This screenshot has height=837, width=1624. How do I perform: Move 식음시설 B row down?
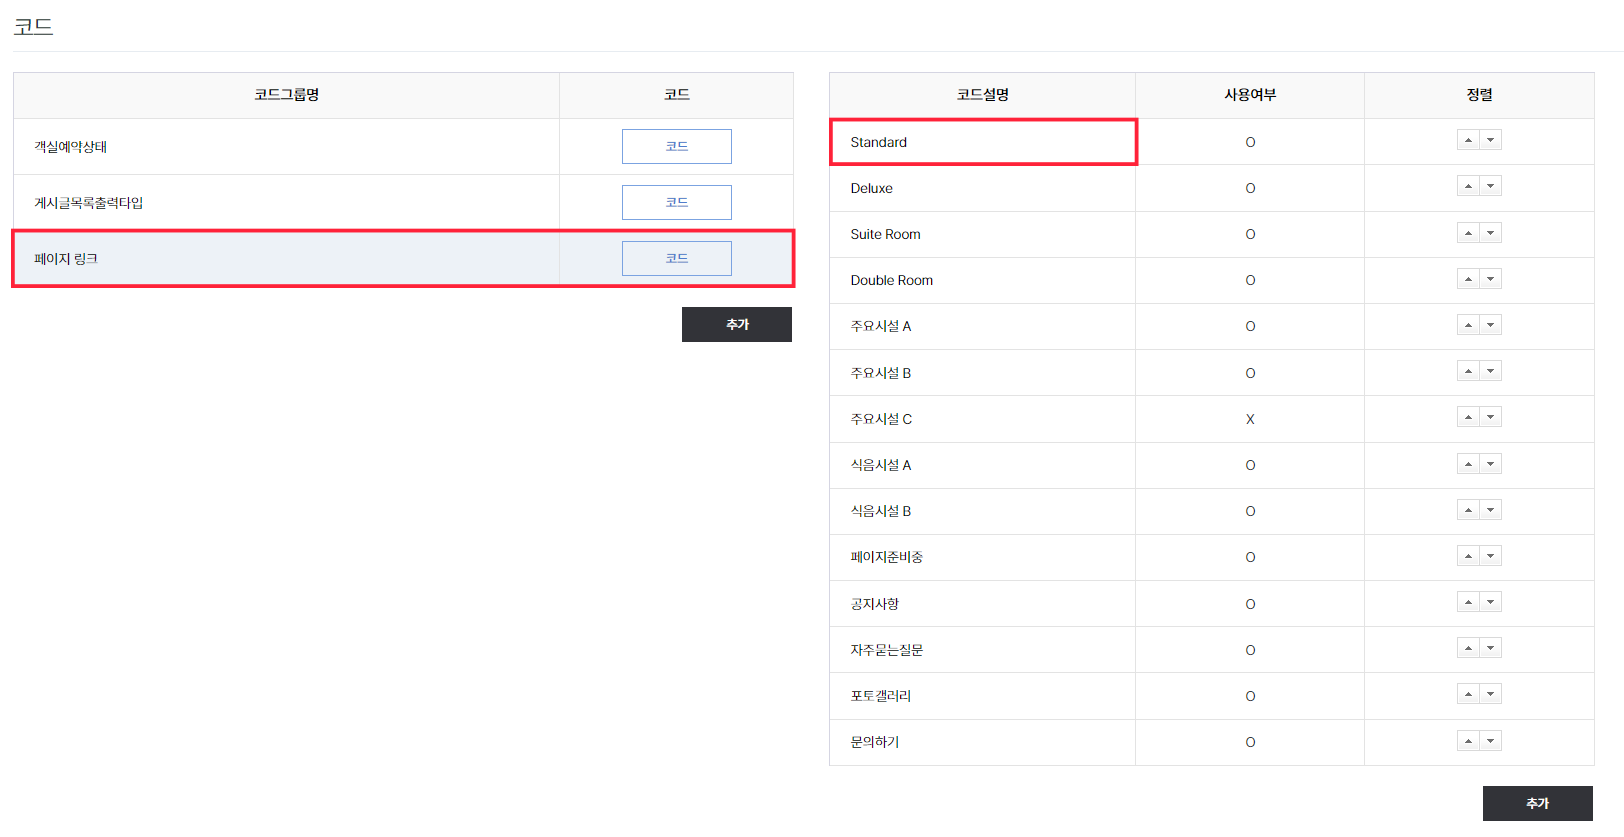(1490, 510)
